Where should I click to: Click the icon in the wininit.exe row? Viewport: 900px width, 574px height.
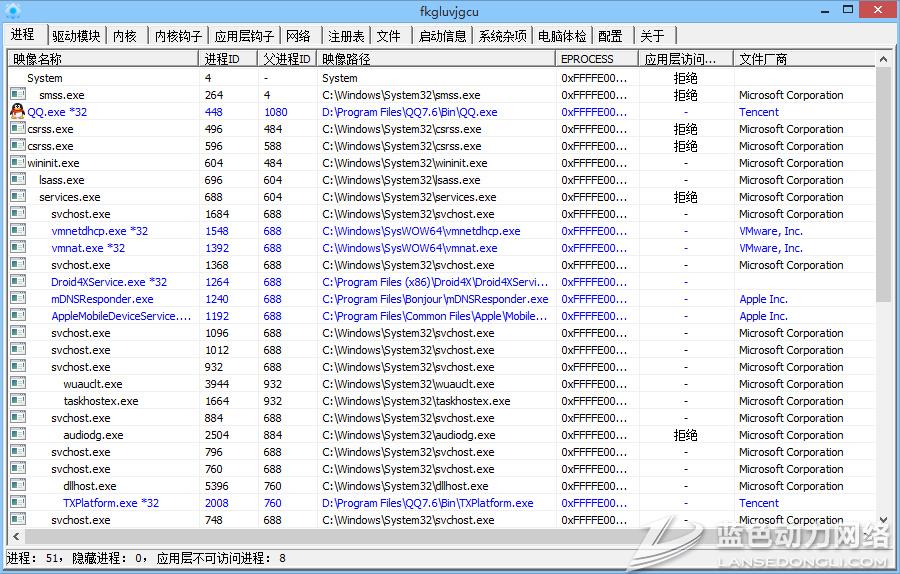[x=17, y=163]
